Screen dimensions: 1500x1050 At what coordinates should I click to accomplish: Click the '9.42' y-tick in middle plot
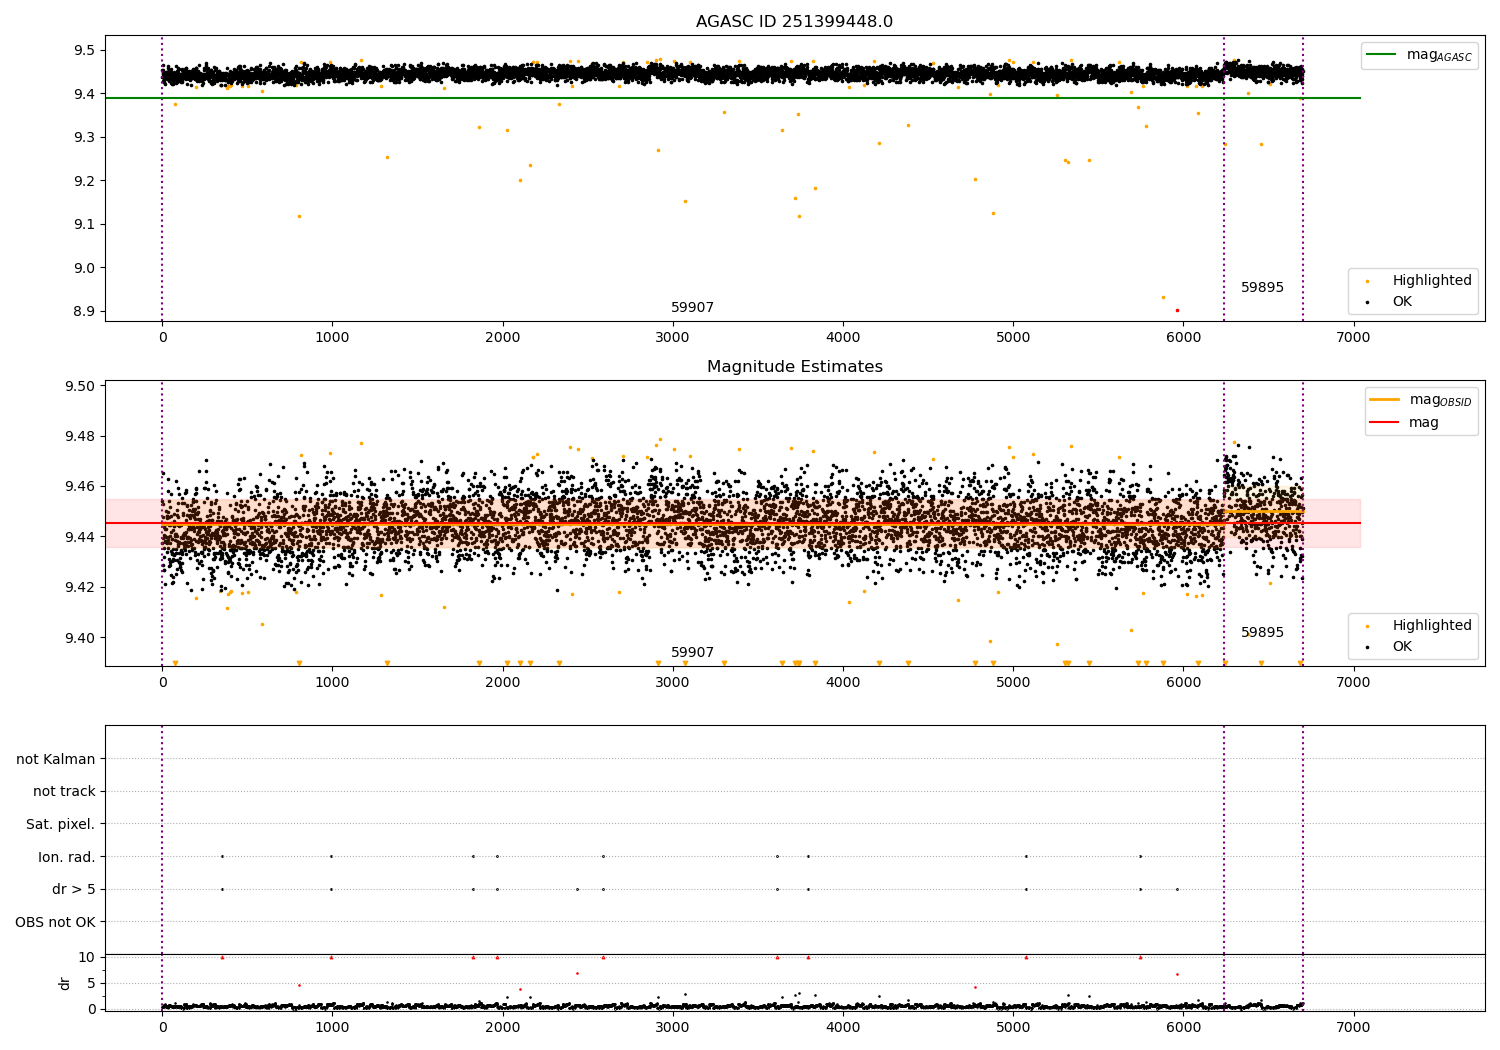pos(81,588)
